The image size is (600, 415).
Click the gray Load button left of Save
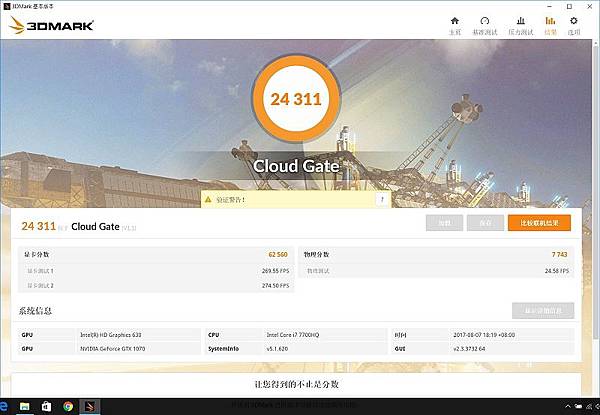click(x=444, y=223)
